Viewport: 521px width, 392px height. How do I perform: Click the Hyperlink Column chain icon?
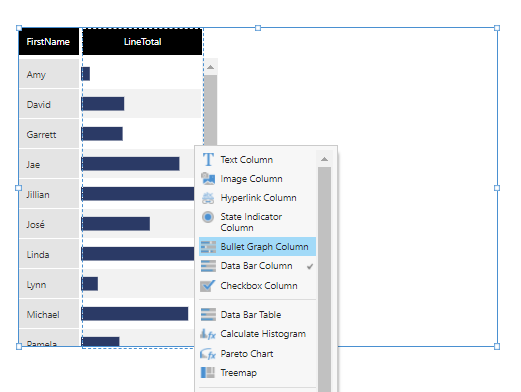click(x=208, y=198)
